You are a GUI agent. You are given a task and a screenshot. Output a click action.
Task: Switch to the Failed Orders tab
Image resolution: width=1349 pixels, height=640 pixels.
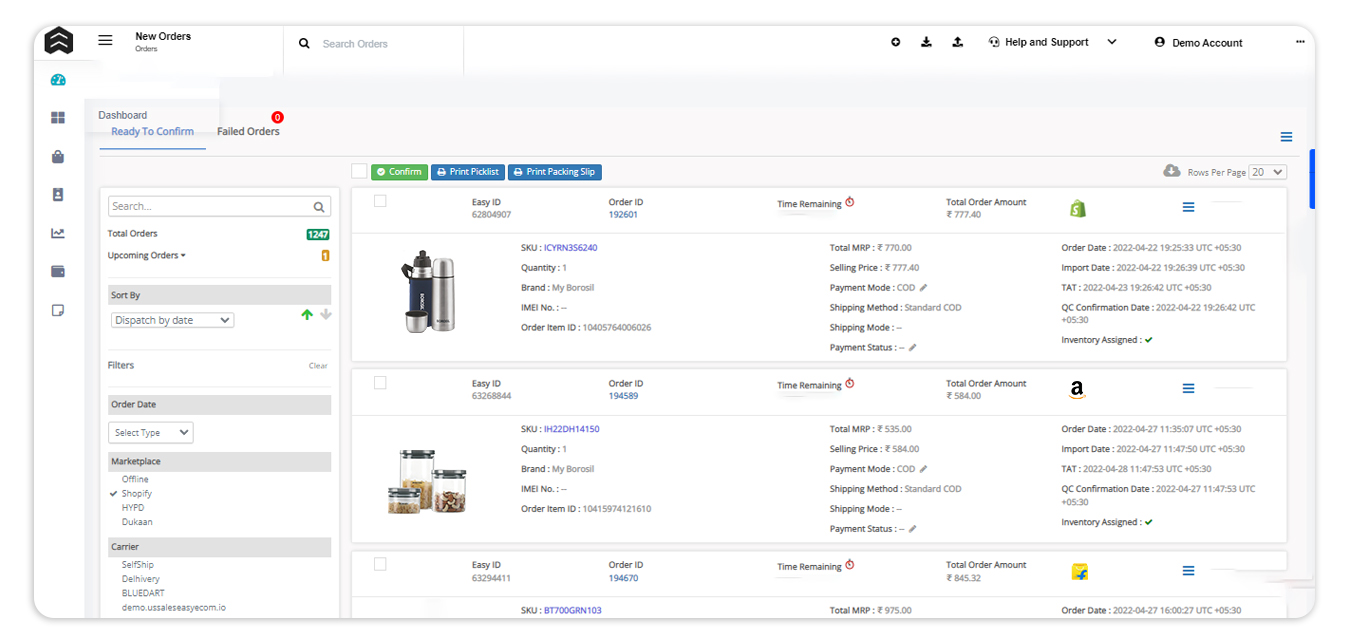(x=248, y=131)
